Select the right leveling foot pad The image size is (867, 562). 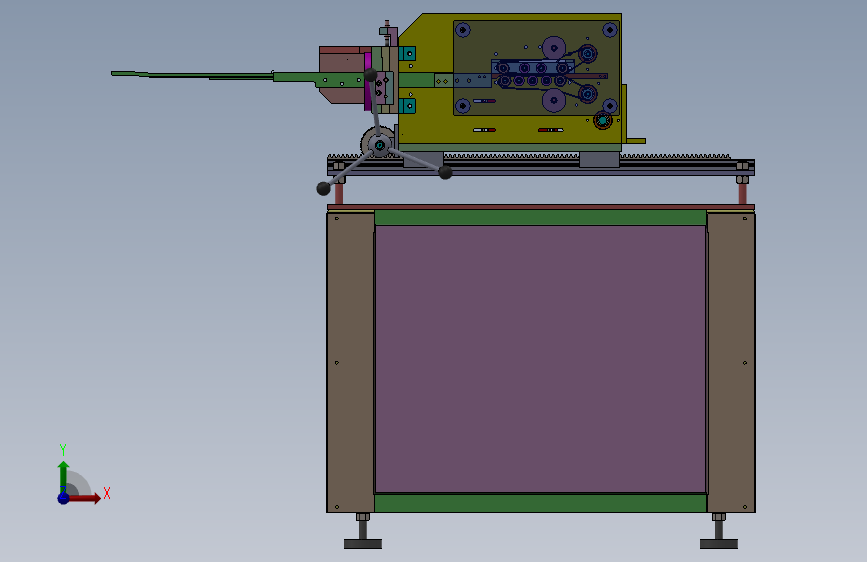point(719,544)
